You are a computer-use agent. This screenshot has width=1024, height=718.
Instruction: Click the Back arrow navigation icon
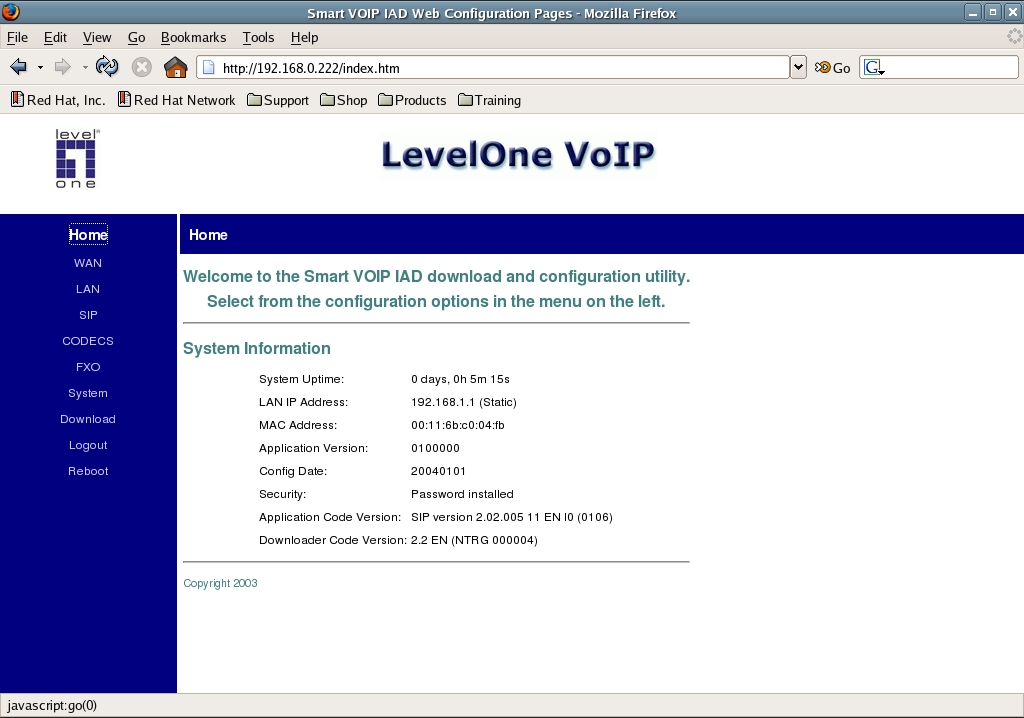click(18, 67)
